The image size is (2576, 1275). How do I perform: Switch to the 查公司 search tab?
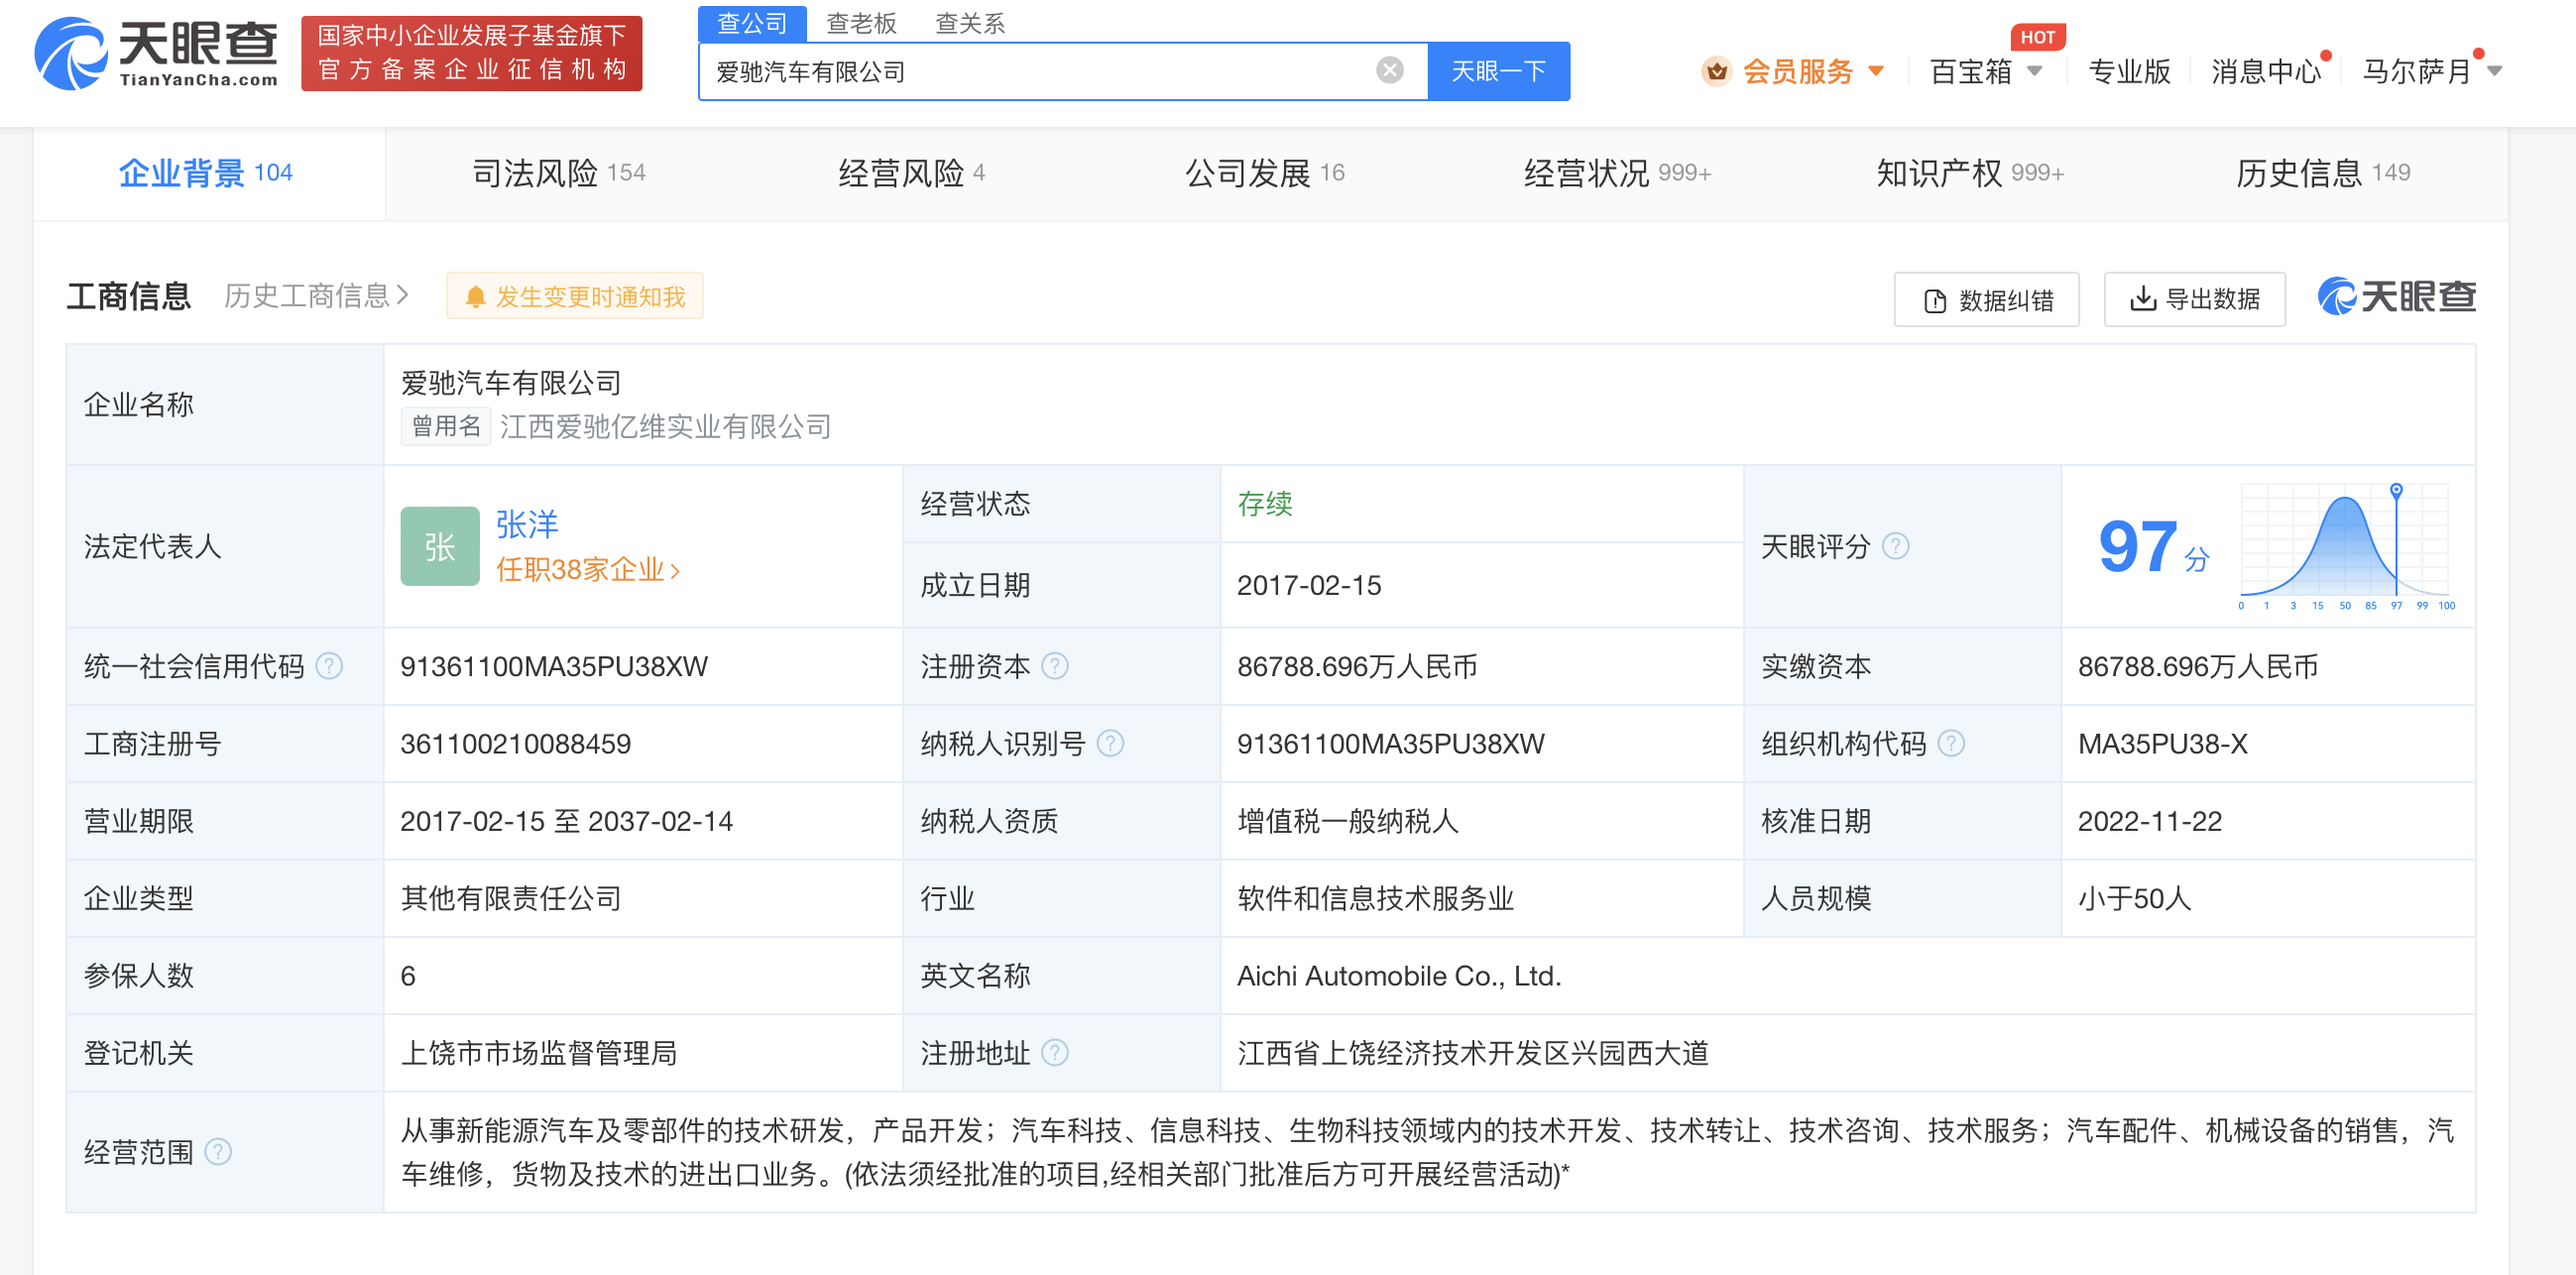752,23
